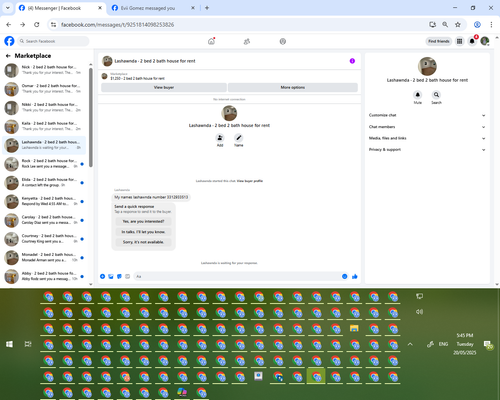Open Chrome zoom magnifier icon in address bar
Screen dimensions: 500x400
445,24
